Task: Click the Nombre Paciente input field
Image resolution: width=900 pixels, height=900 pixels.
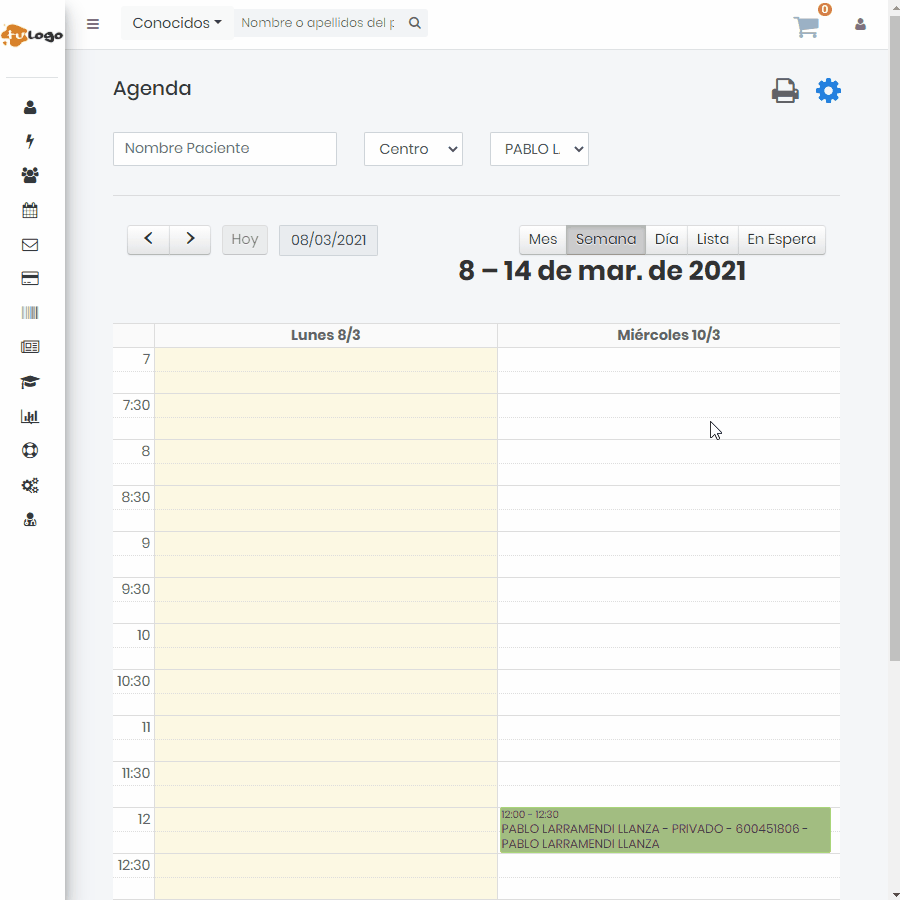Action: (225, 149)
